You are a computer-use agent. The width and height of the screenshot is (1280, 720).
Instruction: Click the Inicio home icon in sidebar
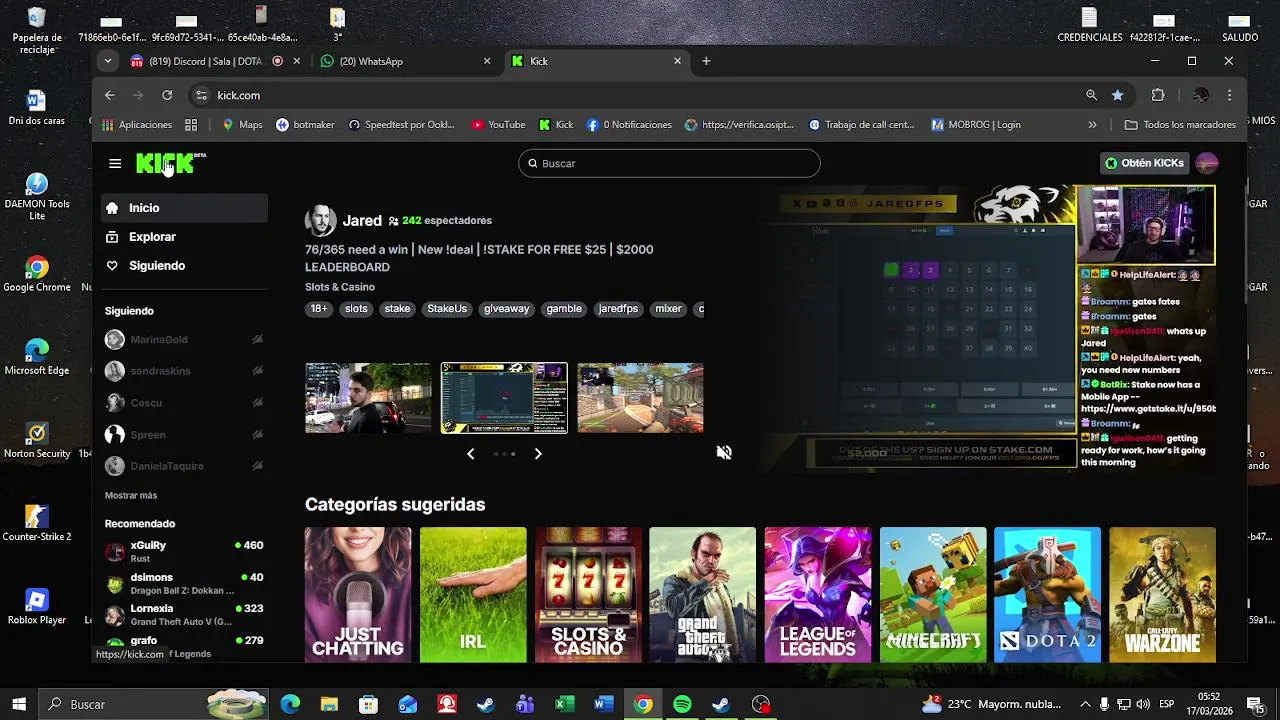(x=112, y=208)
